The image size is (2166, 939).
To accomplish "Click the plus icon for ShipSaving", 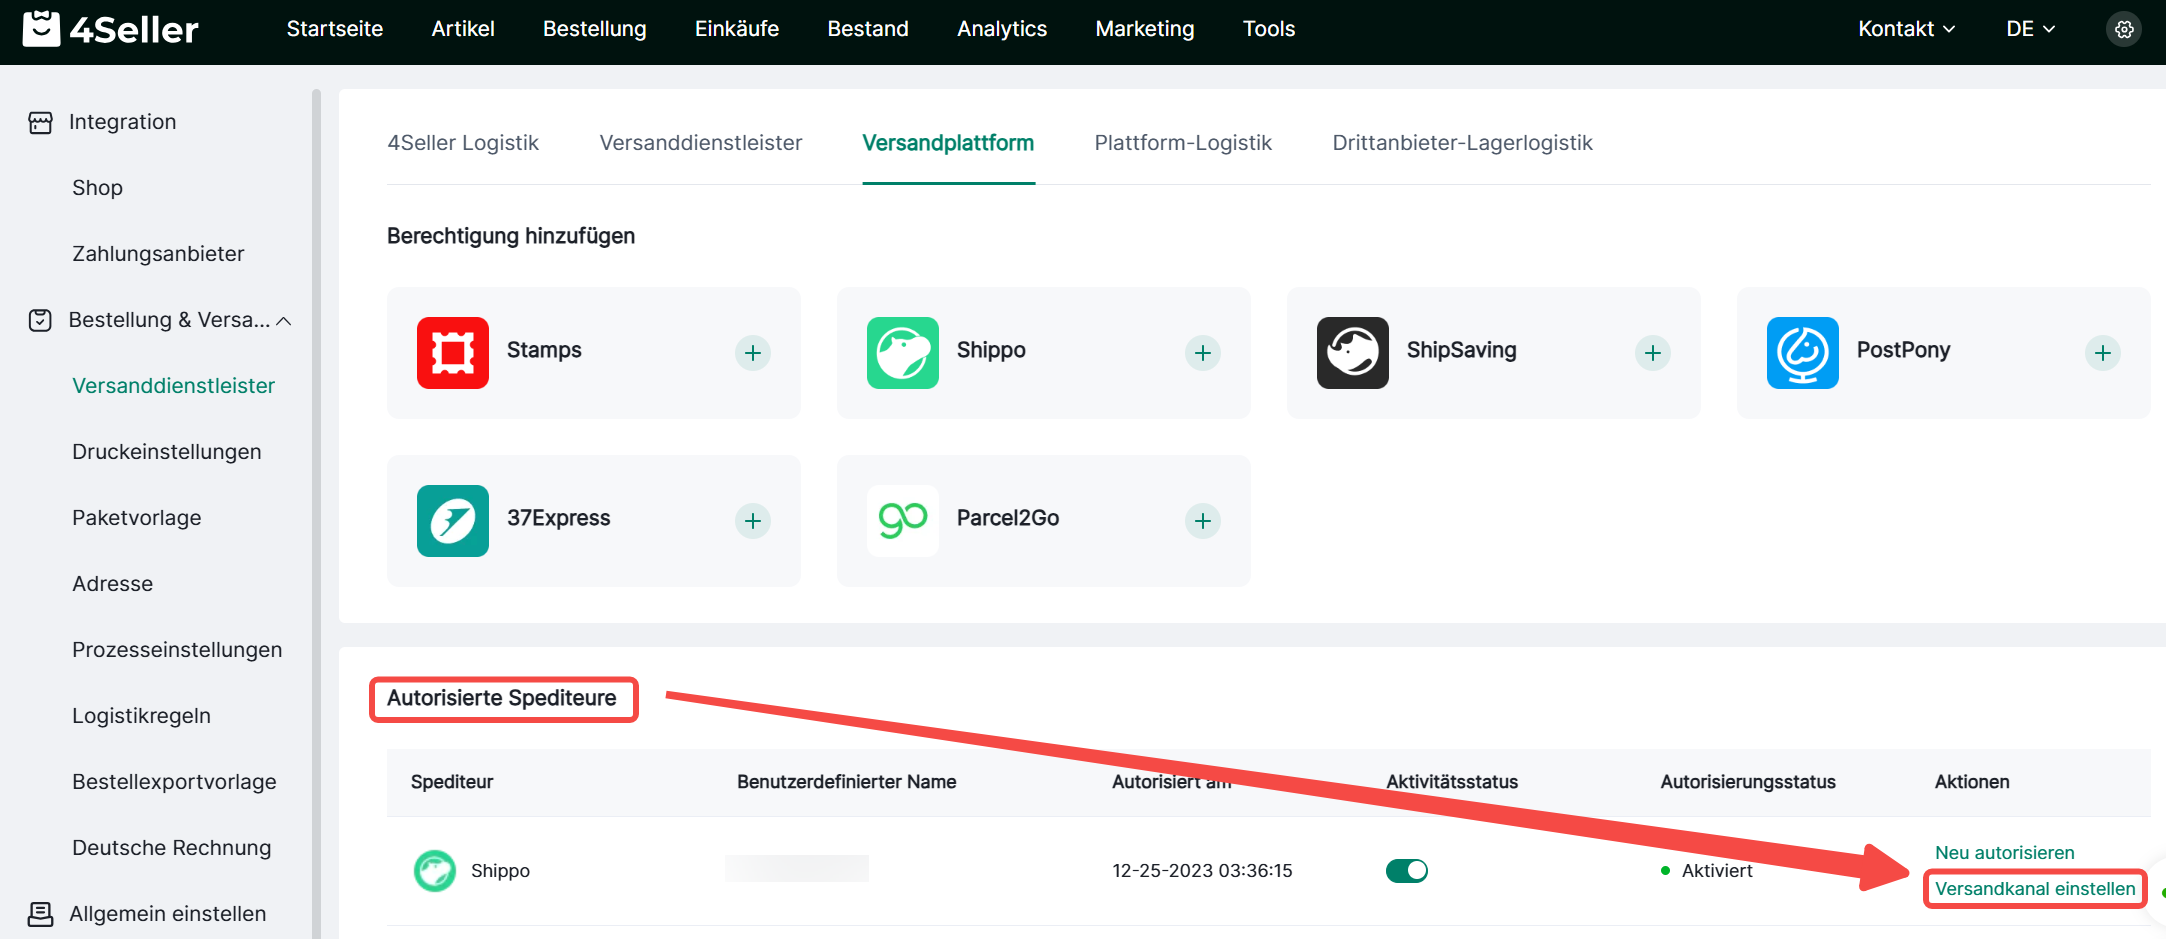I will coord(1652,353).
